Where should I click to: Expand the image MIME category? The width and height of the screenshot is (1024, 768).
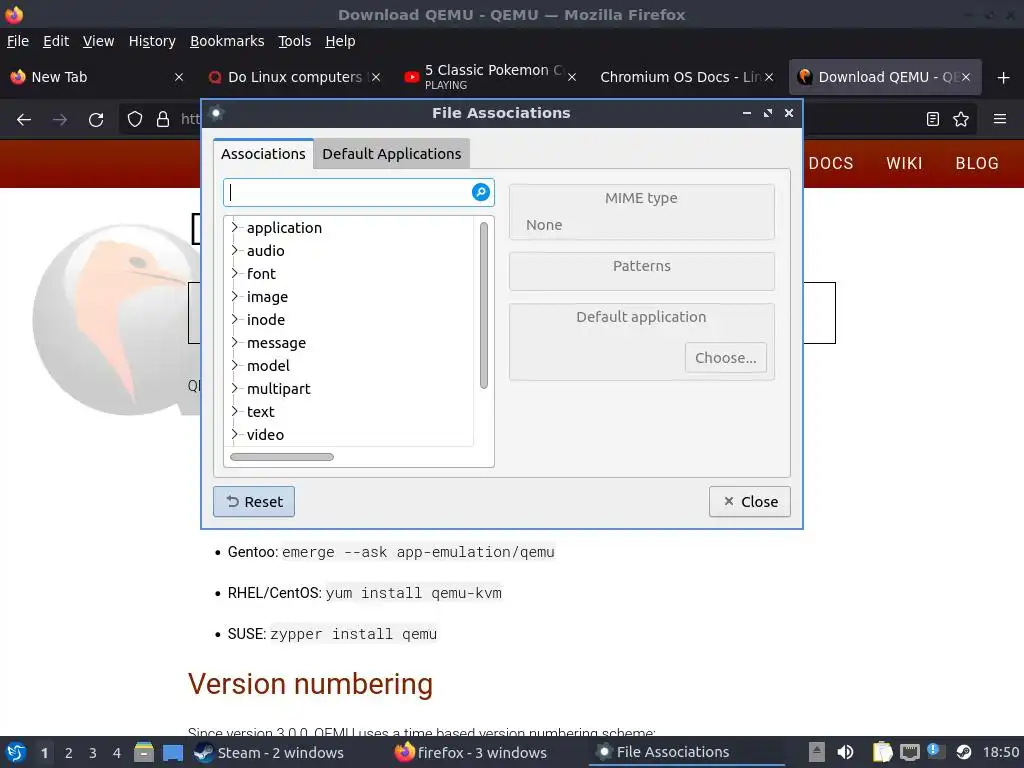coord(234,296)
